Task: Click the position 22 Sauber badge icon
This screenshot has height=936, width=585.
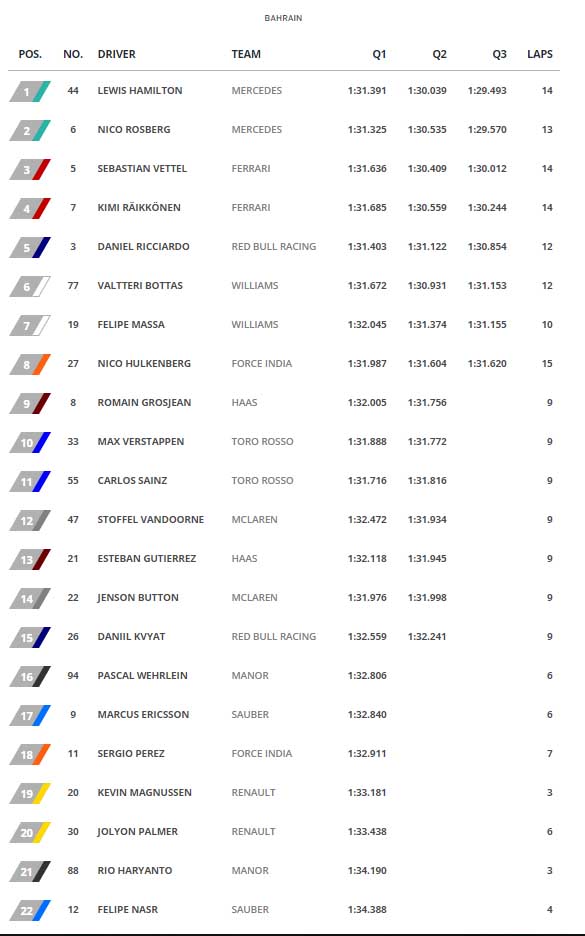Action: pyautogui.click(x=30, y=910)
